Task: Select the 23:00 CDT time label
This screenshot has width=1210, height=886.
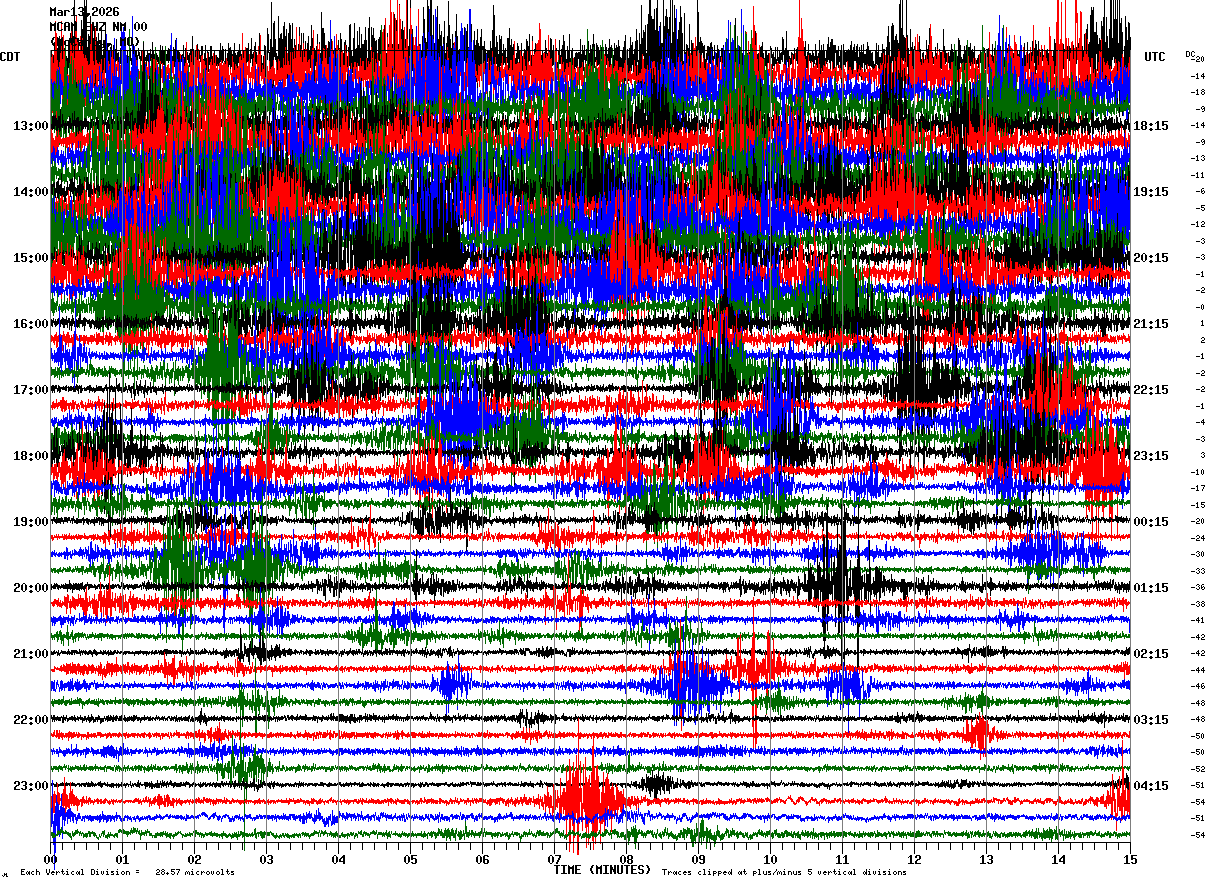Action: (x=31, y=786)
